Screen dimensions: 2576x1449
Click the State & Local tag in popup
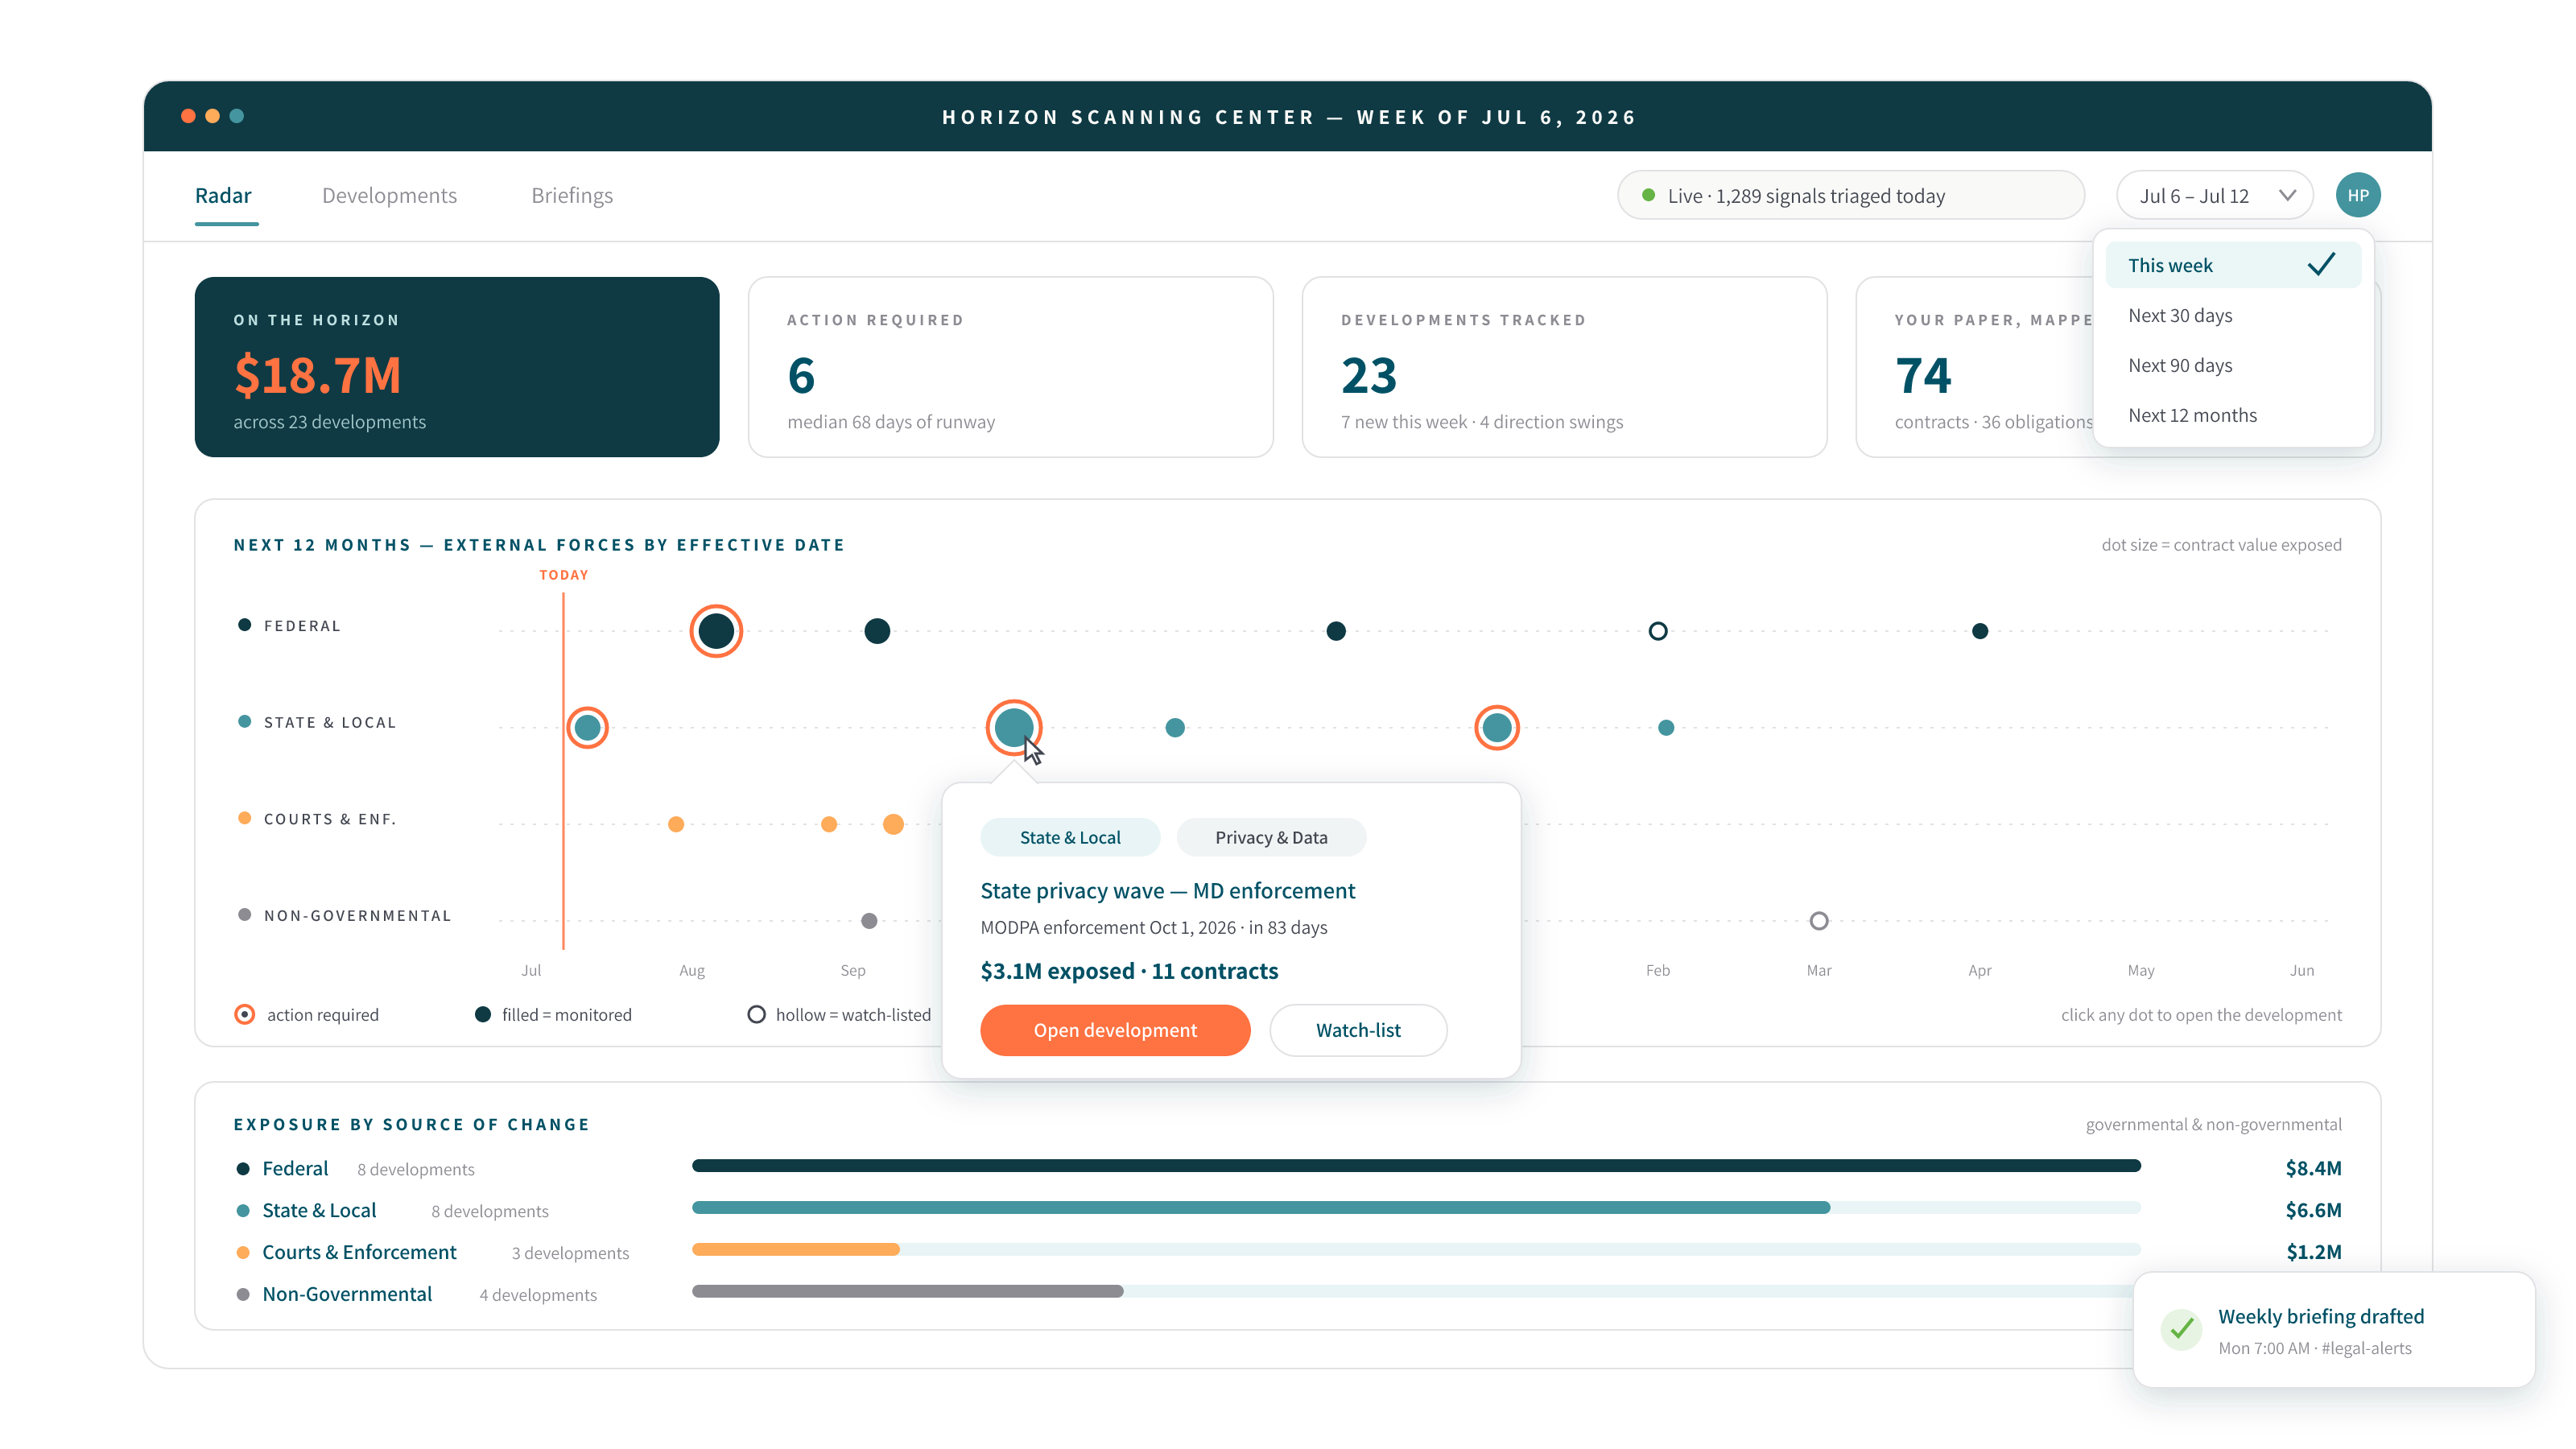coord(1070,837)
